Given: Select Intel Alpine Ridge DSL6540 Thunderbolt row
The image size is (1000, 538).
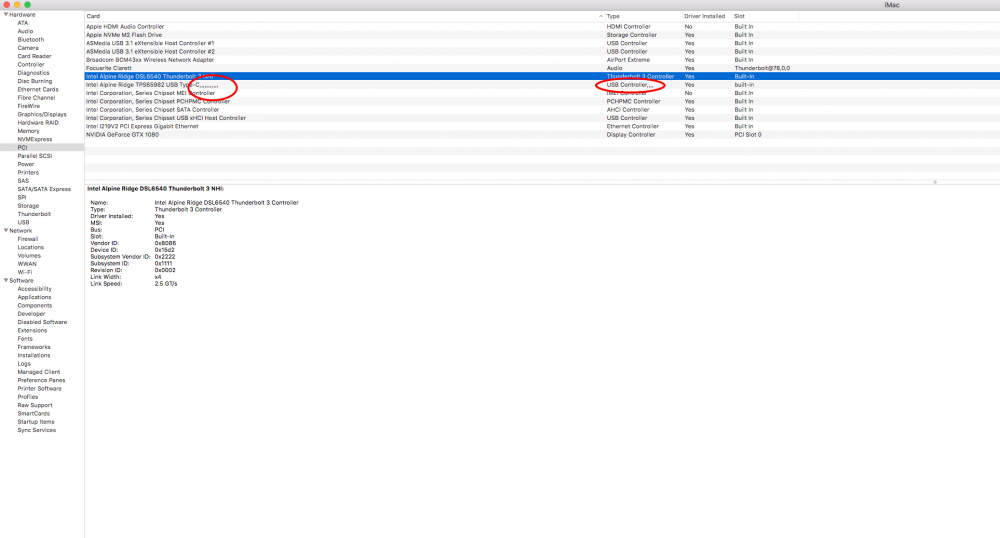Looking at the screenshot, I should click(542, 76).
